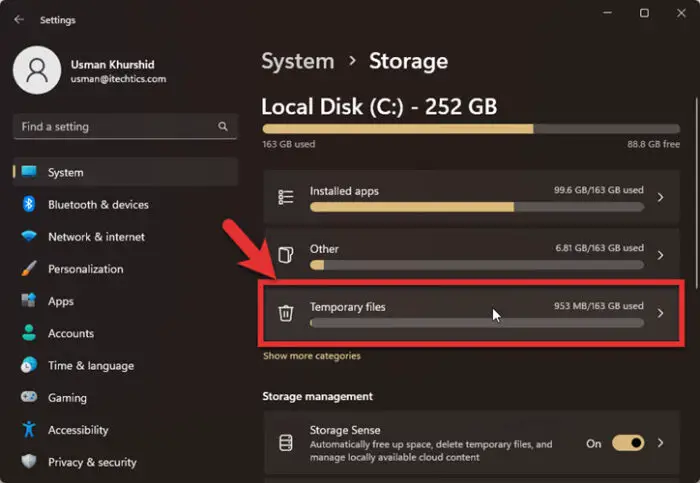
Task: Click the On label beside the toggle
Action: pyautogui.click(x=594, y=444)
